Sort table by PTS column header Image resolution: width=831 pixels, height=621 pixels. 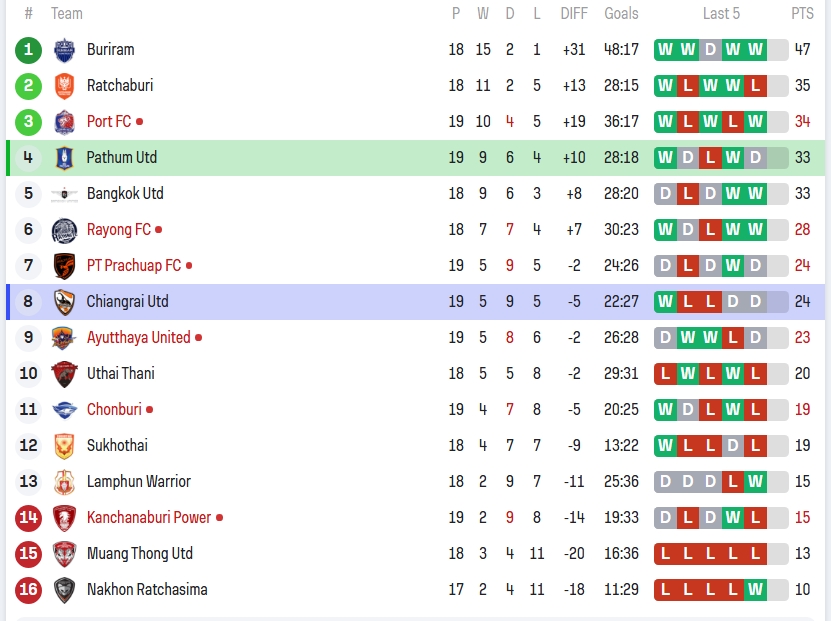tap(802, 13)
